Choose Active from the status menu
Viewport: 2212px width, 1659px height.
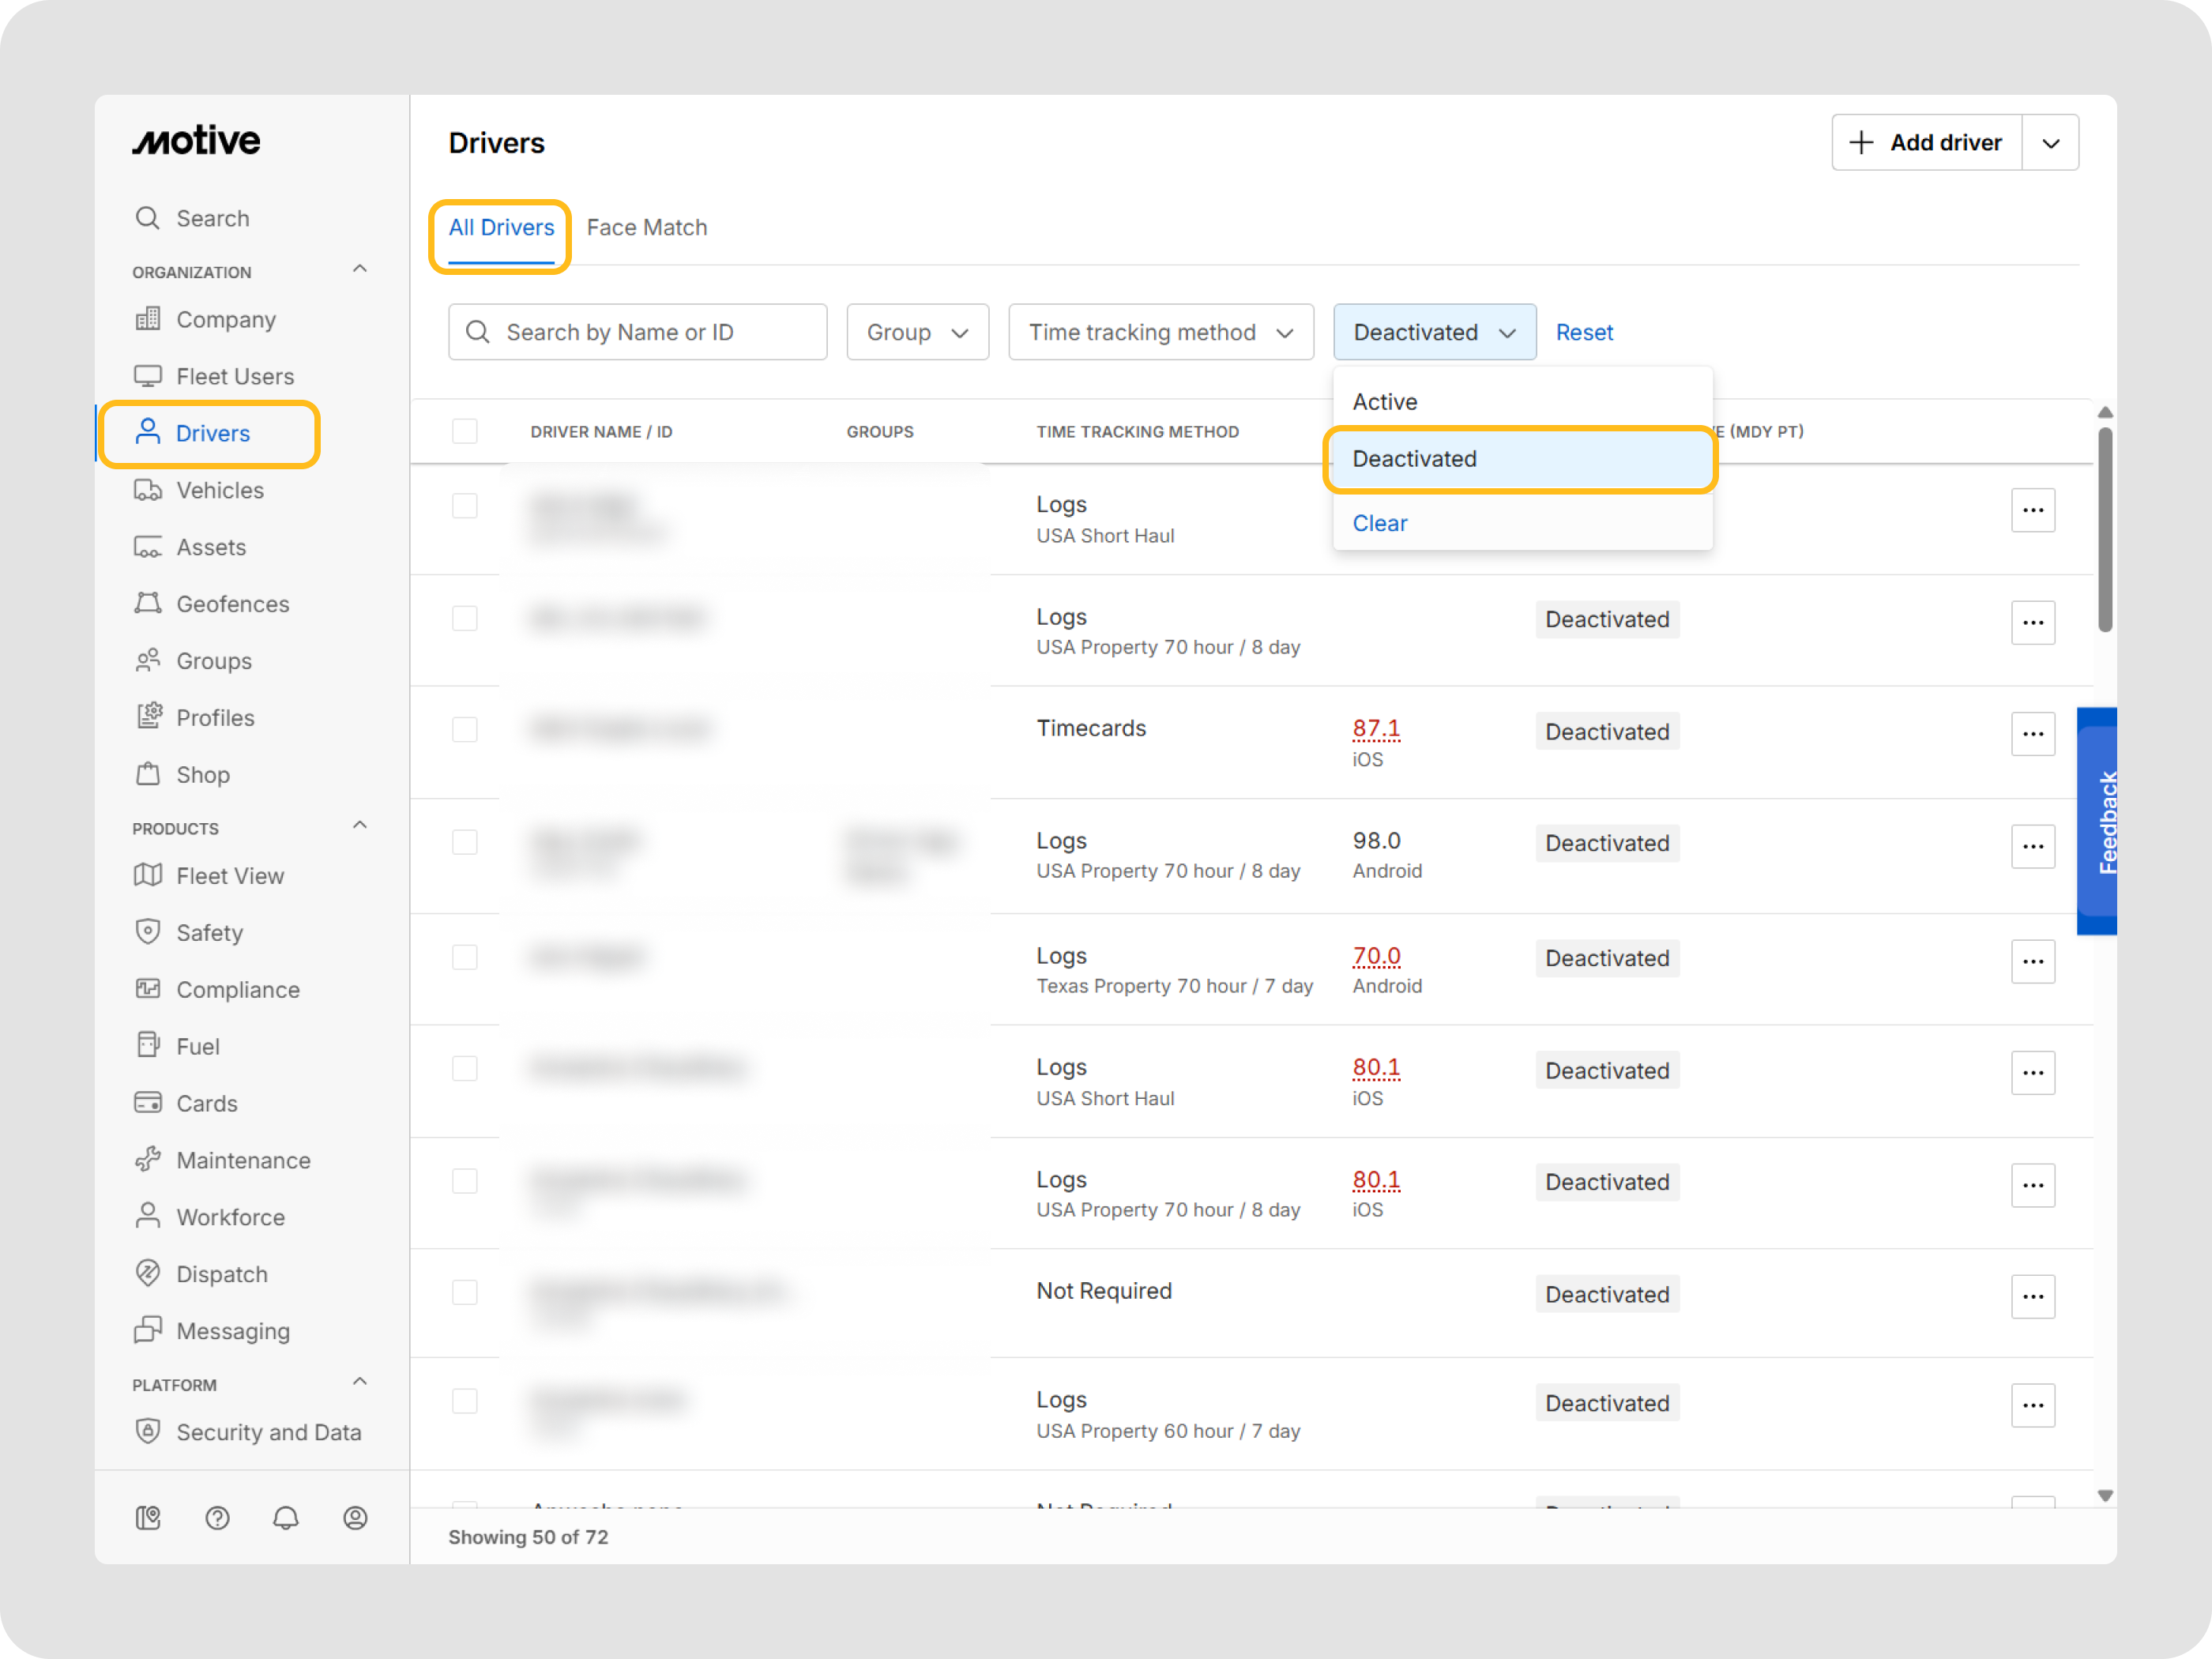click(1385, 401)
